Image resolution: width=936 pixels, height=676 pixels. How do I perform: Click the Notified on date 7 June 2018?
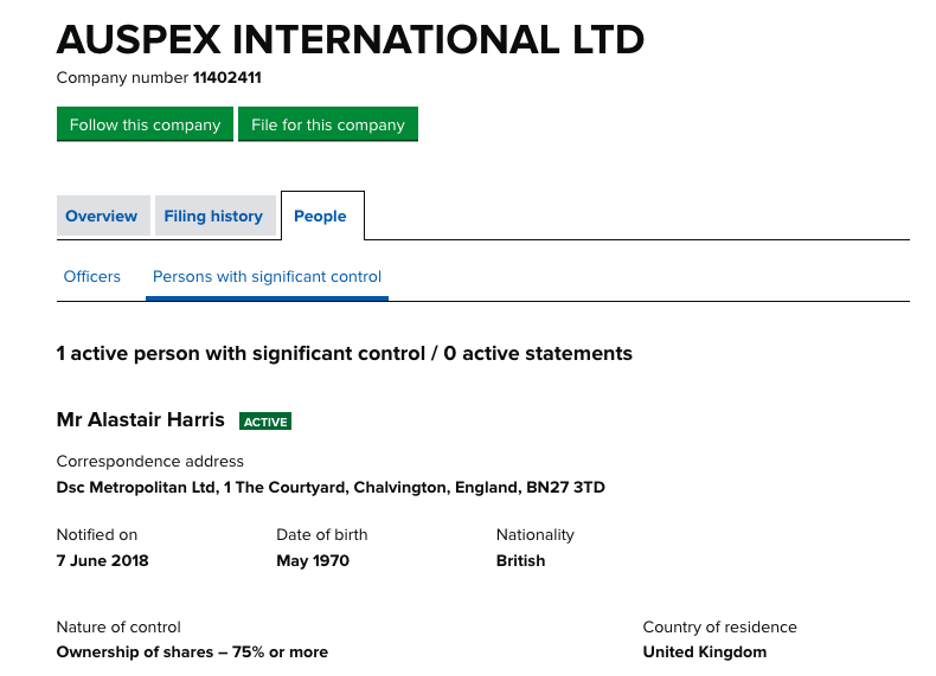[x=103, y=560]
